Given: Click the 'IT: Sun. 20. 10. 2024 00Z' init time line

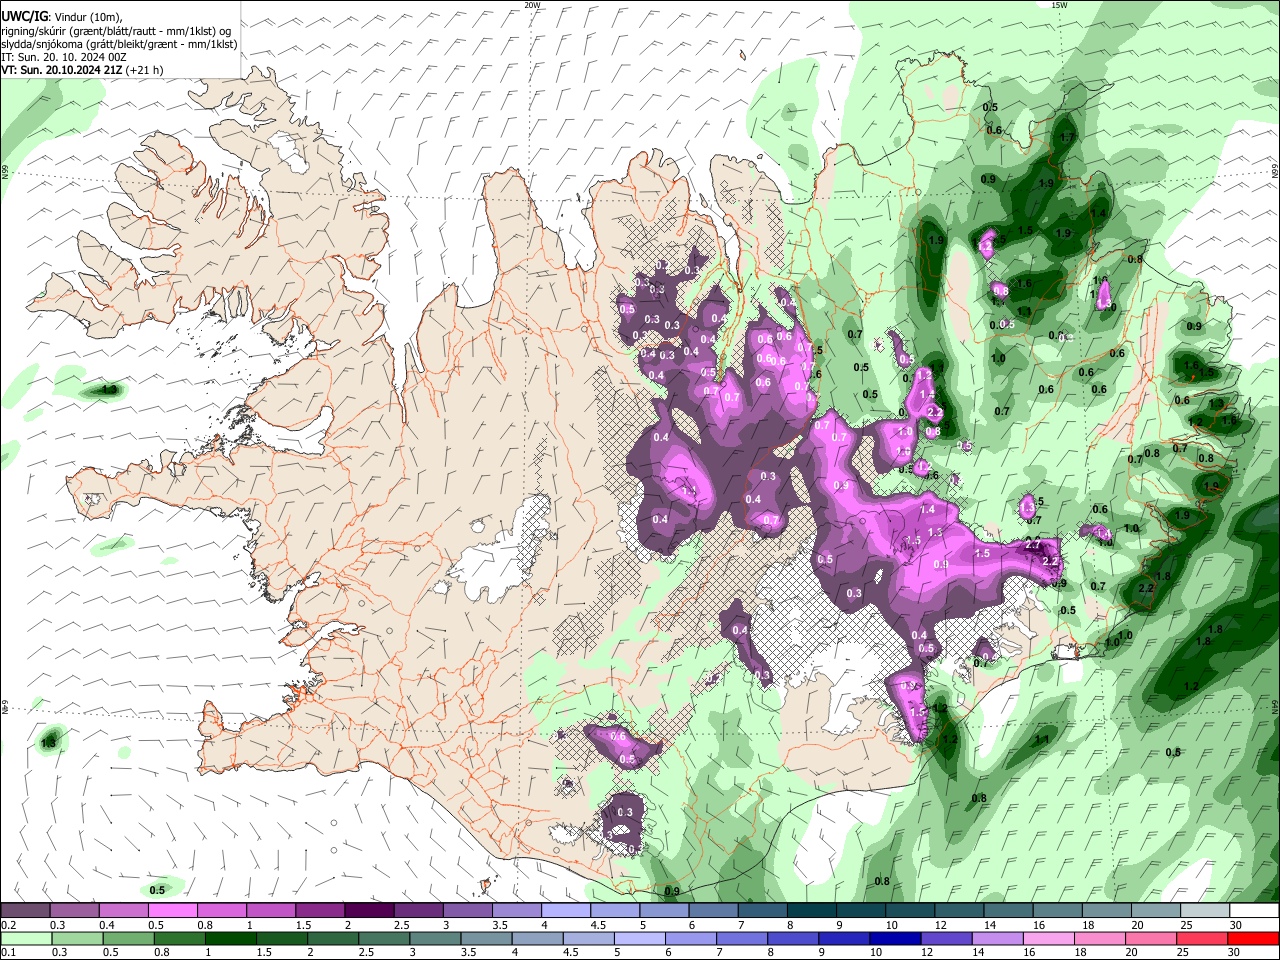Looking at the screenshot, I should pos(64,58).
